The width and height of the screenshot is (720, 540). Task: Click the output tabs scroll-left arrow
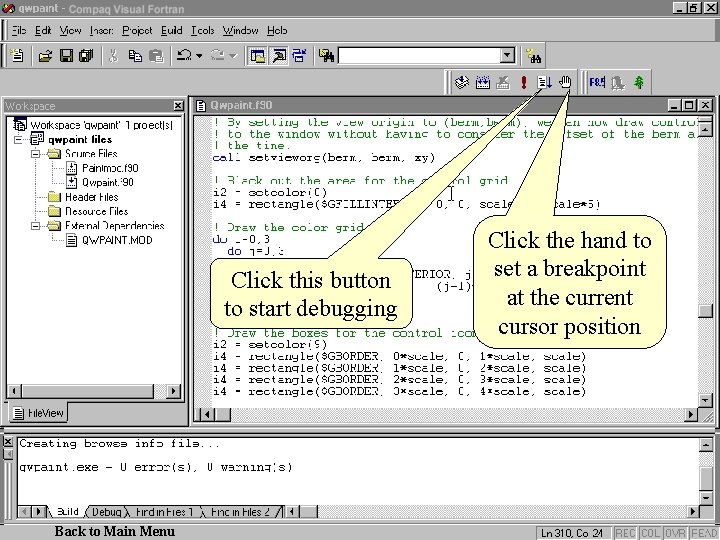26,512
